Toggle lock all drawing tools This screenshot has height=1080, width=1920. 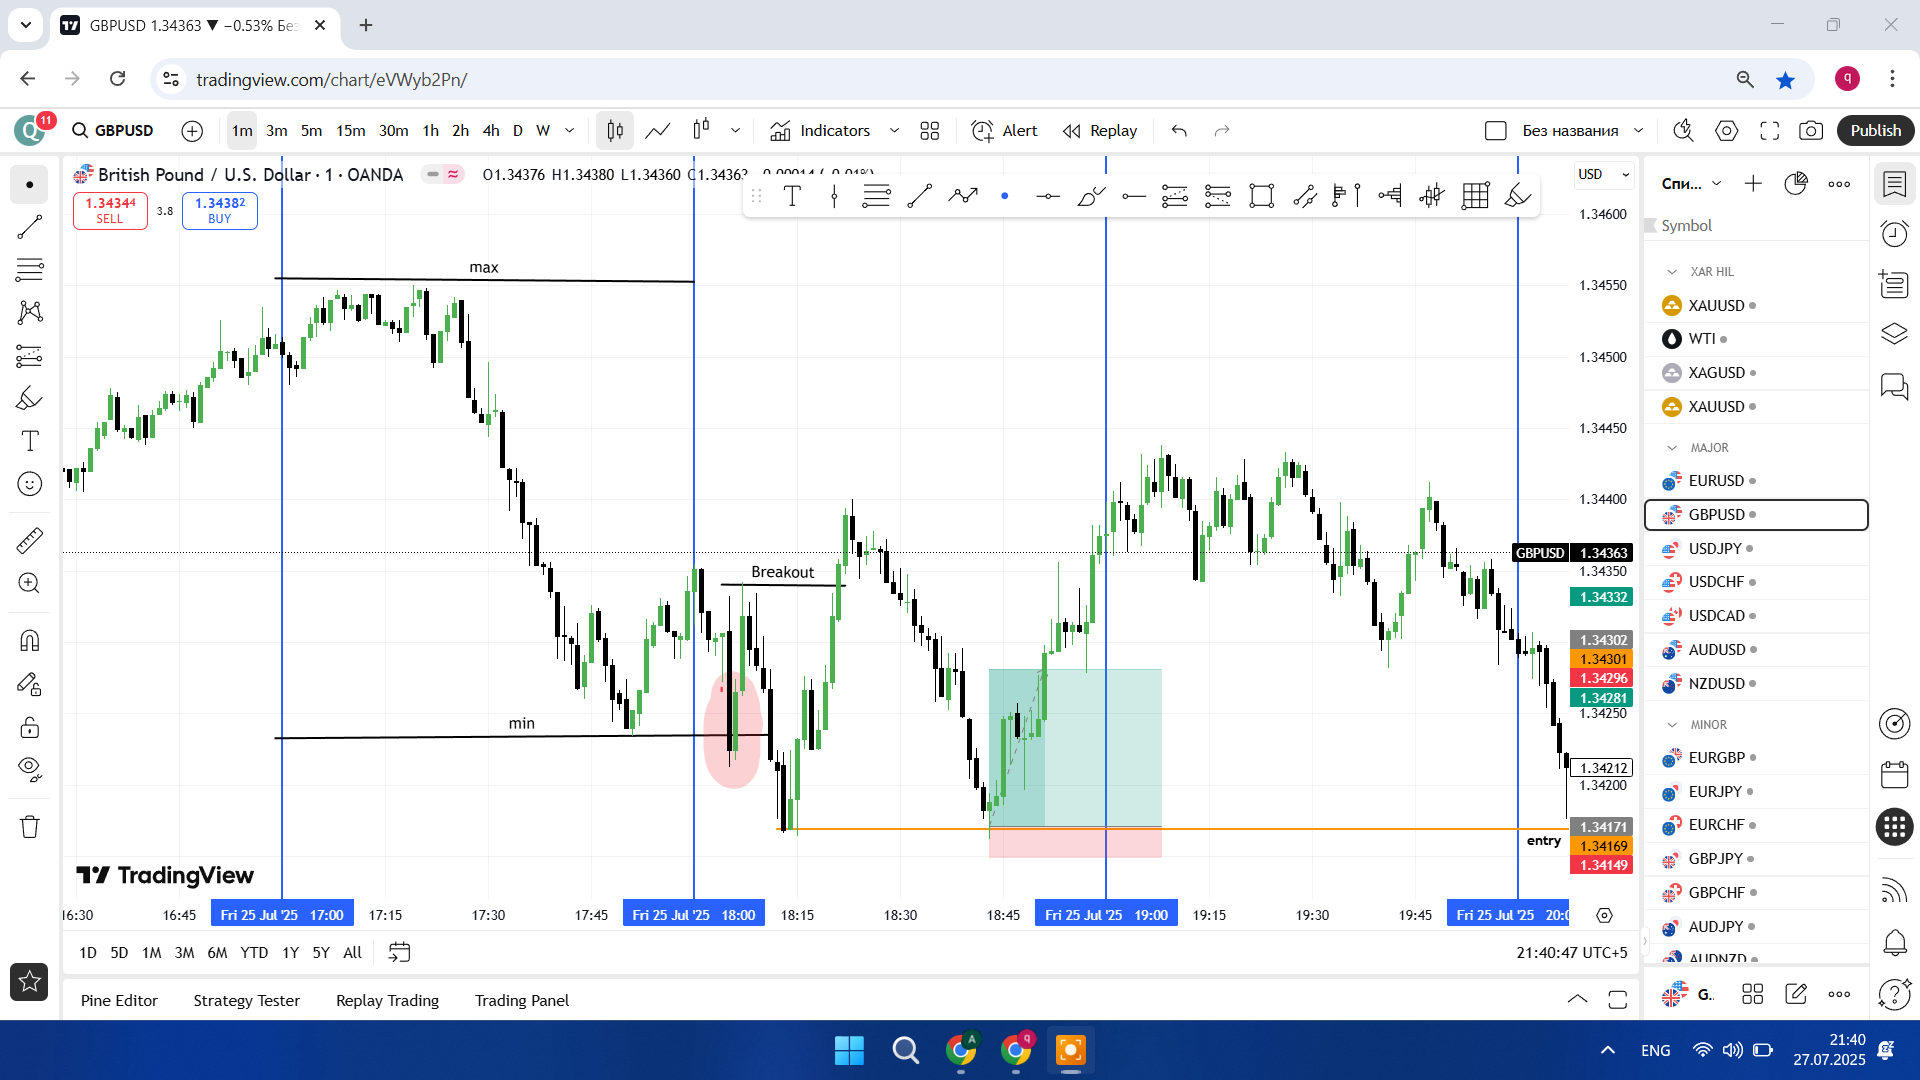coord(30,727)
